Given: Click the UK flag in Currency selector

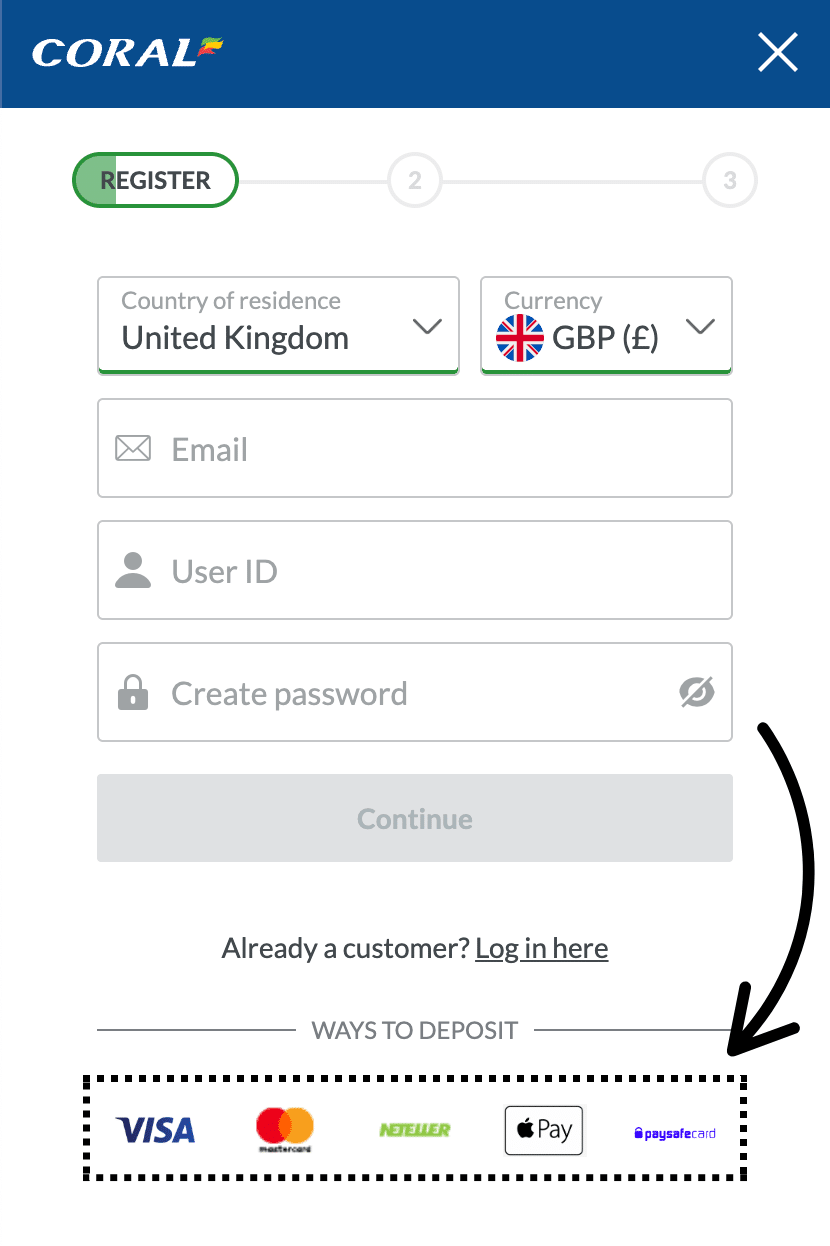Looking at the screenshot, I should (x=520, y=338).
